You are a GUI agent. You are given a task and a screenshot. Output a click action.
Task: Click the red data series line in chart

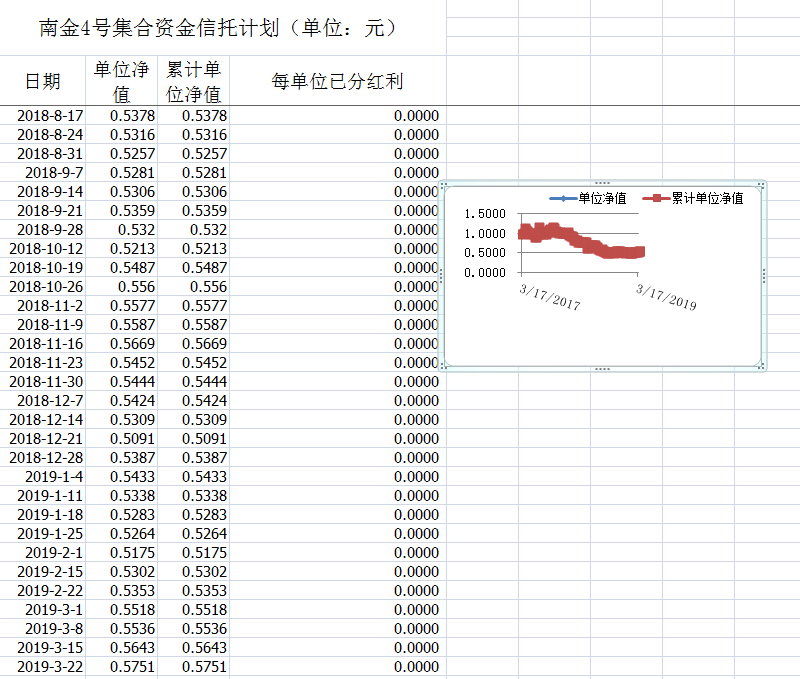pyautogui.click(x=582, y=241)
